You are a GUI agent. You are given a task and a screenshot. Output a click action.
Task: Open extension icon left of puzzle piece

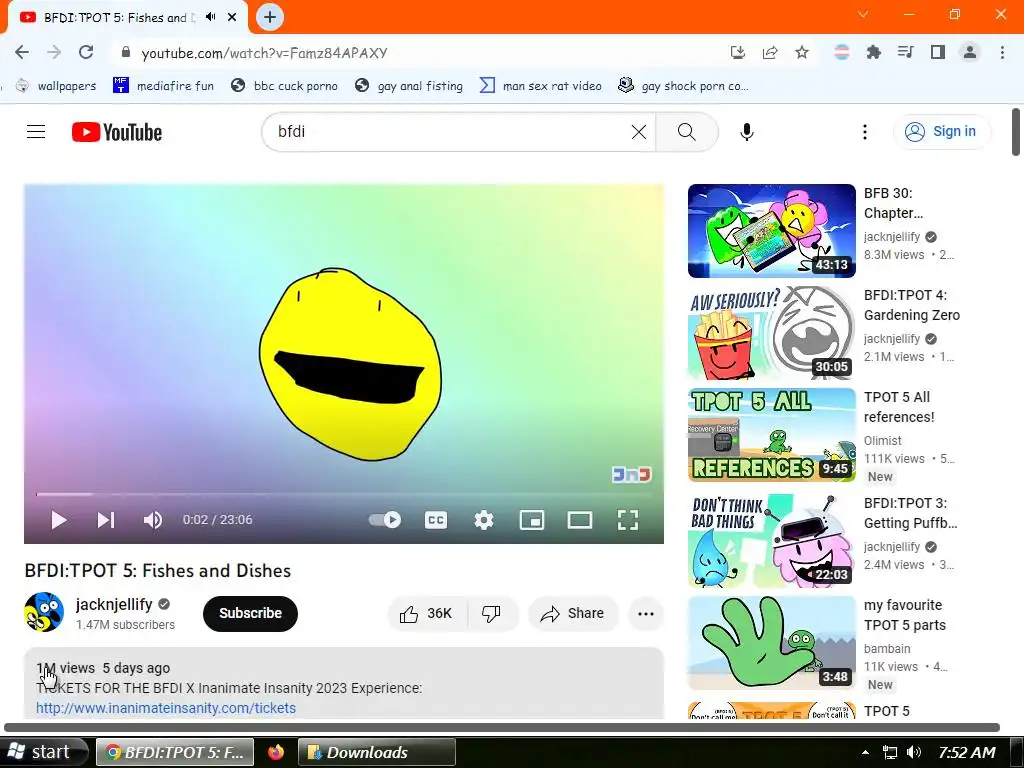pyautogui.click(x=842, y=52)
